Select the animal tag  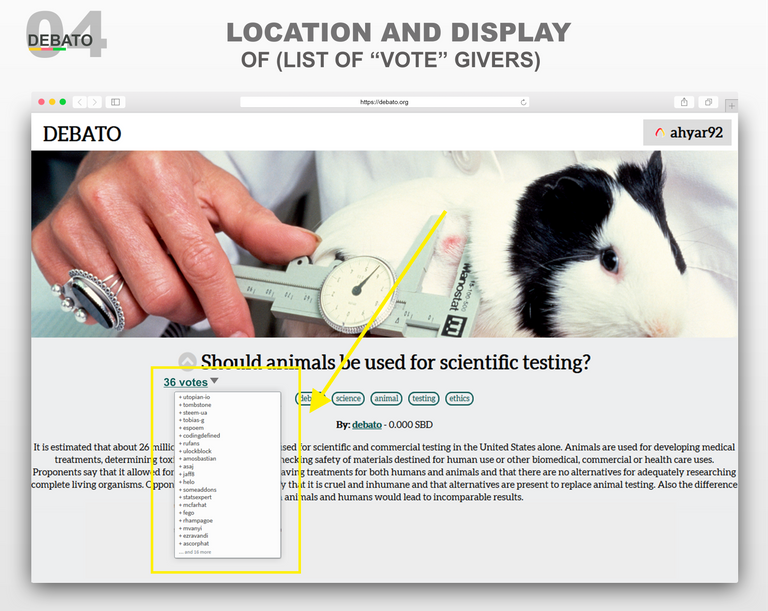(x=386, y=398)
